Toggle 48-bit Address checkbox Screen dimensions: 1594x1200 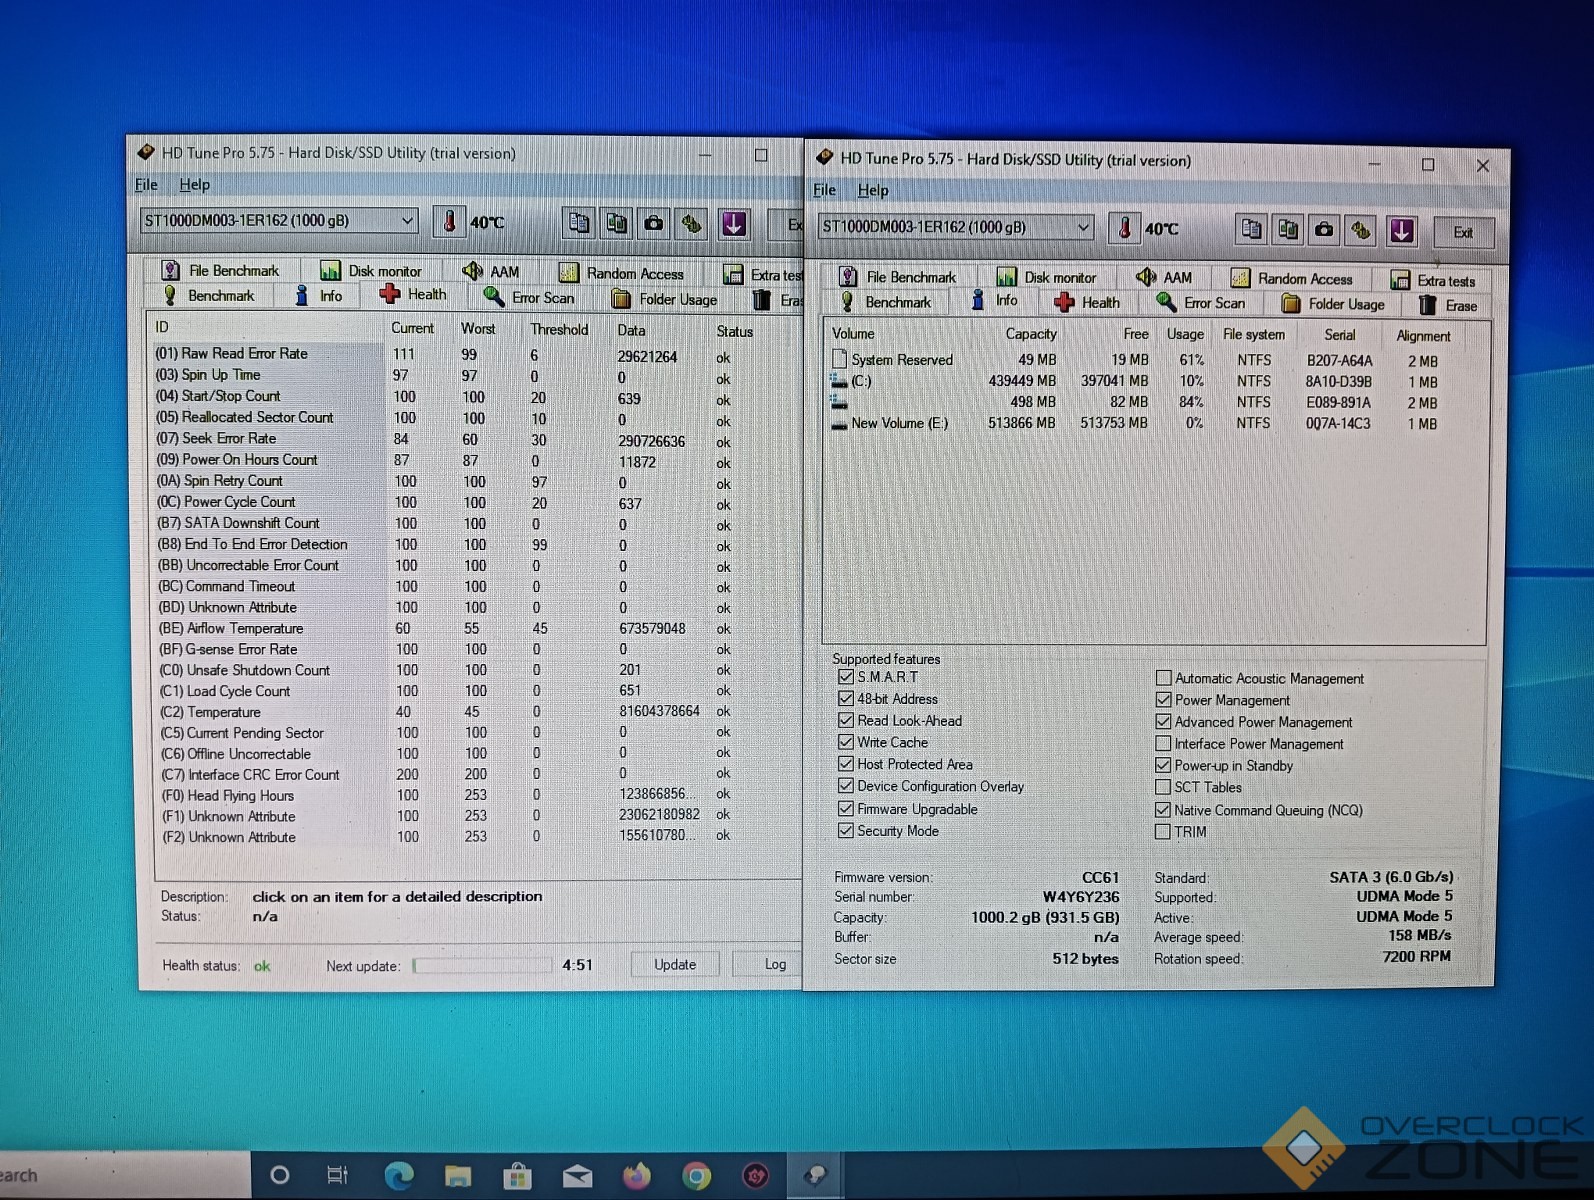[x=846, y=699]
